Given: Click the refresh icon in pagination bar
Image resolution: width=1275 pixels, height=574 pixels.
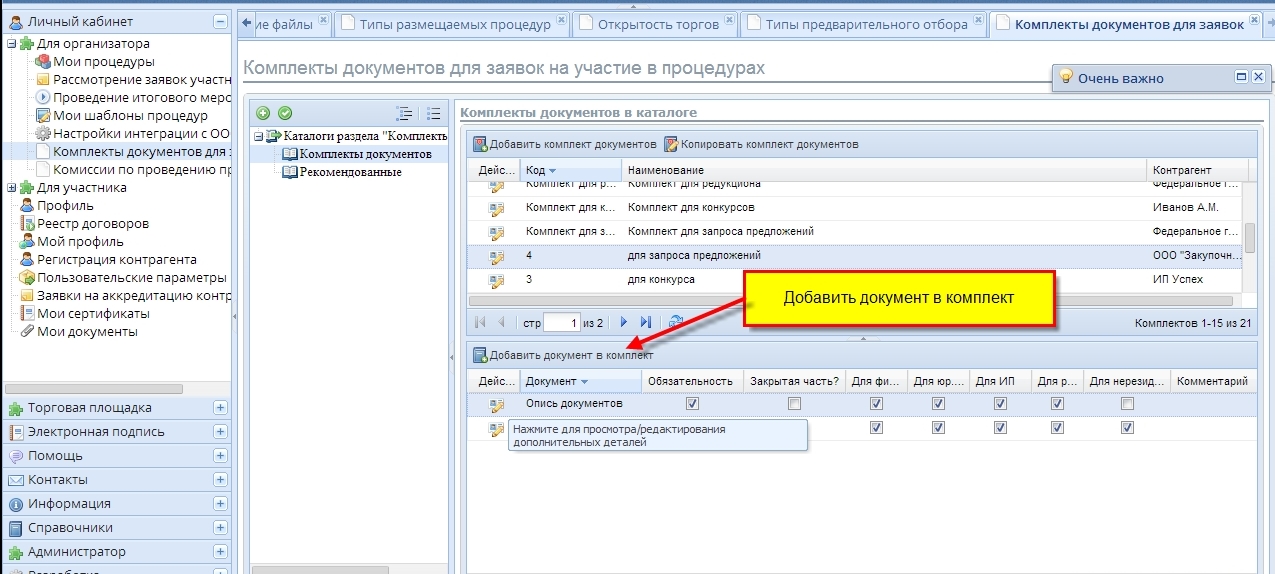Looking at the screenshot, I should pos(676,322).
